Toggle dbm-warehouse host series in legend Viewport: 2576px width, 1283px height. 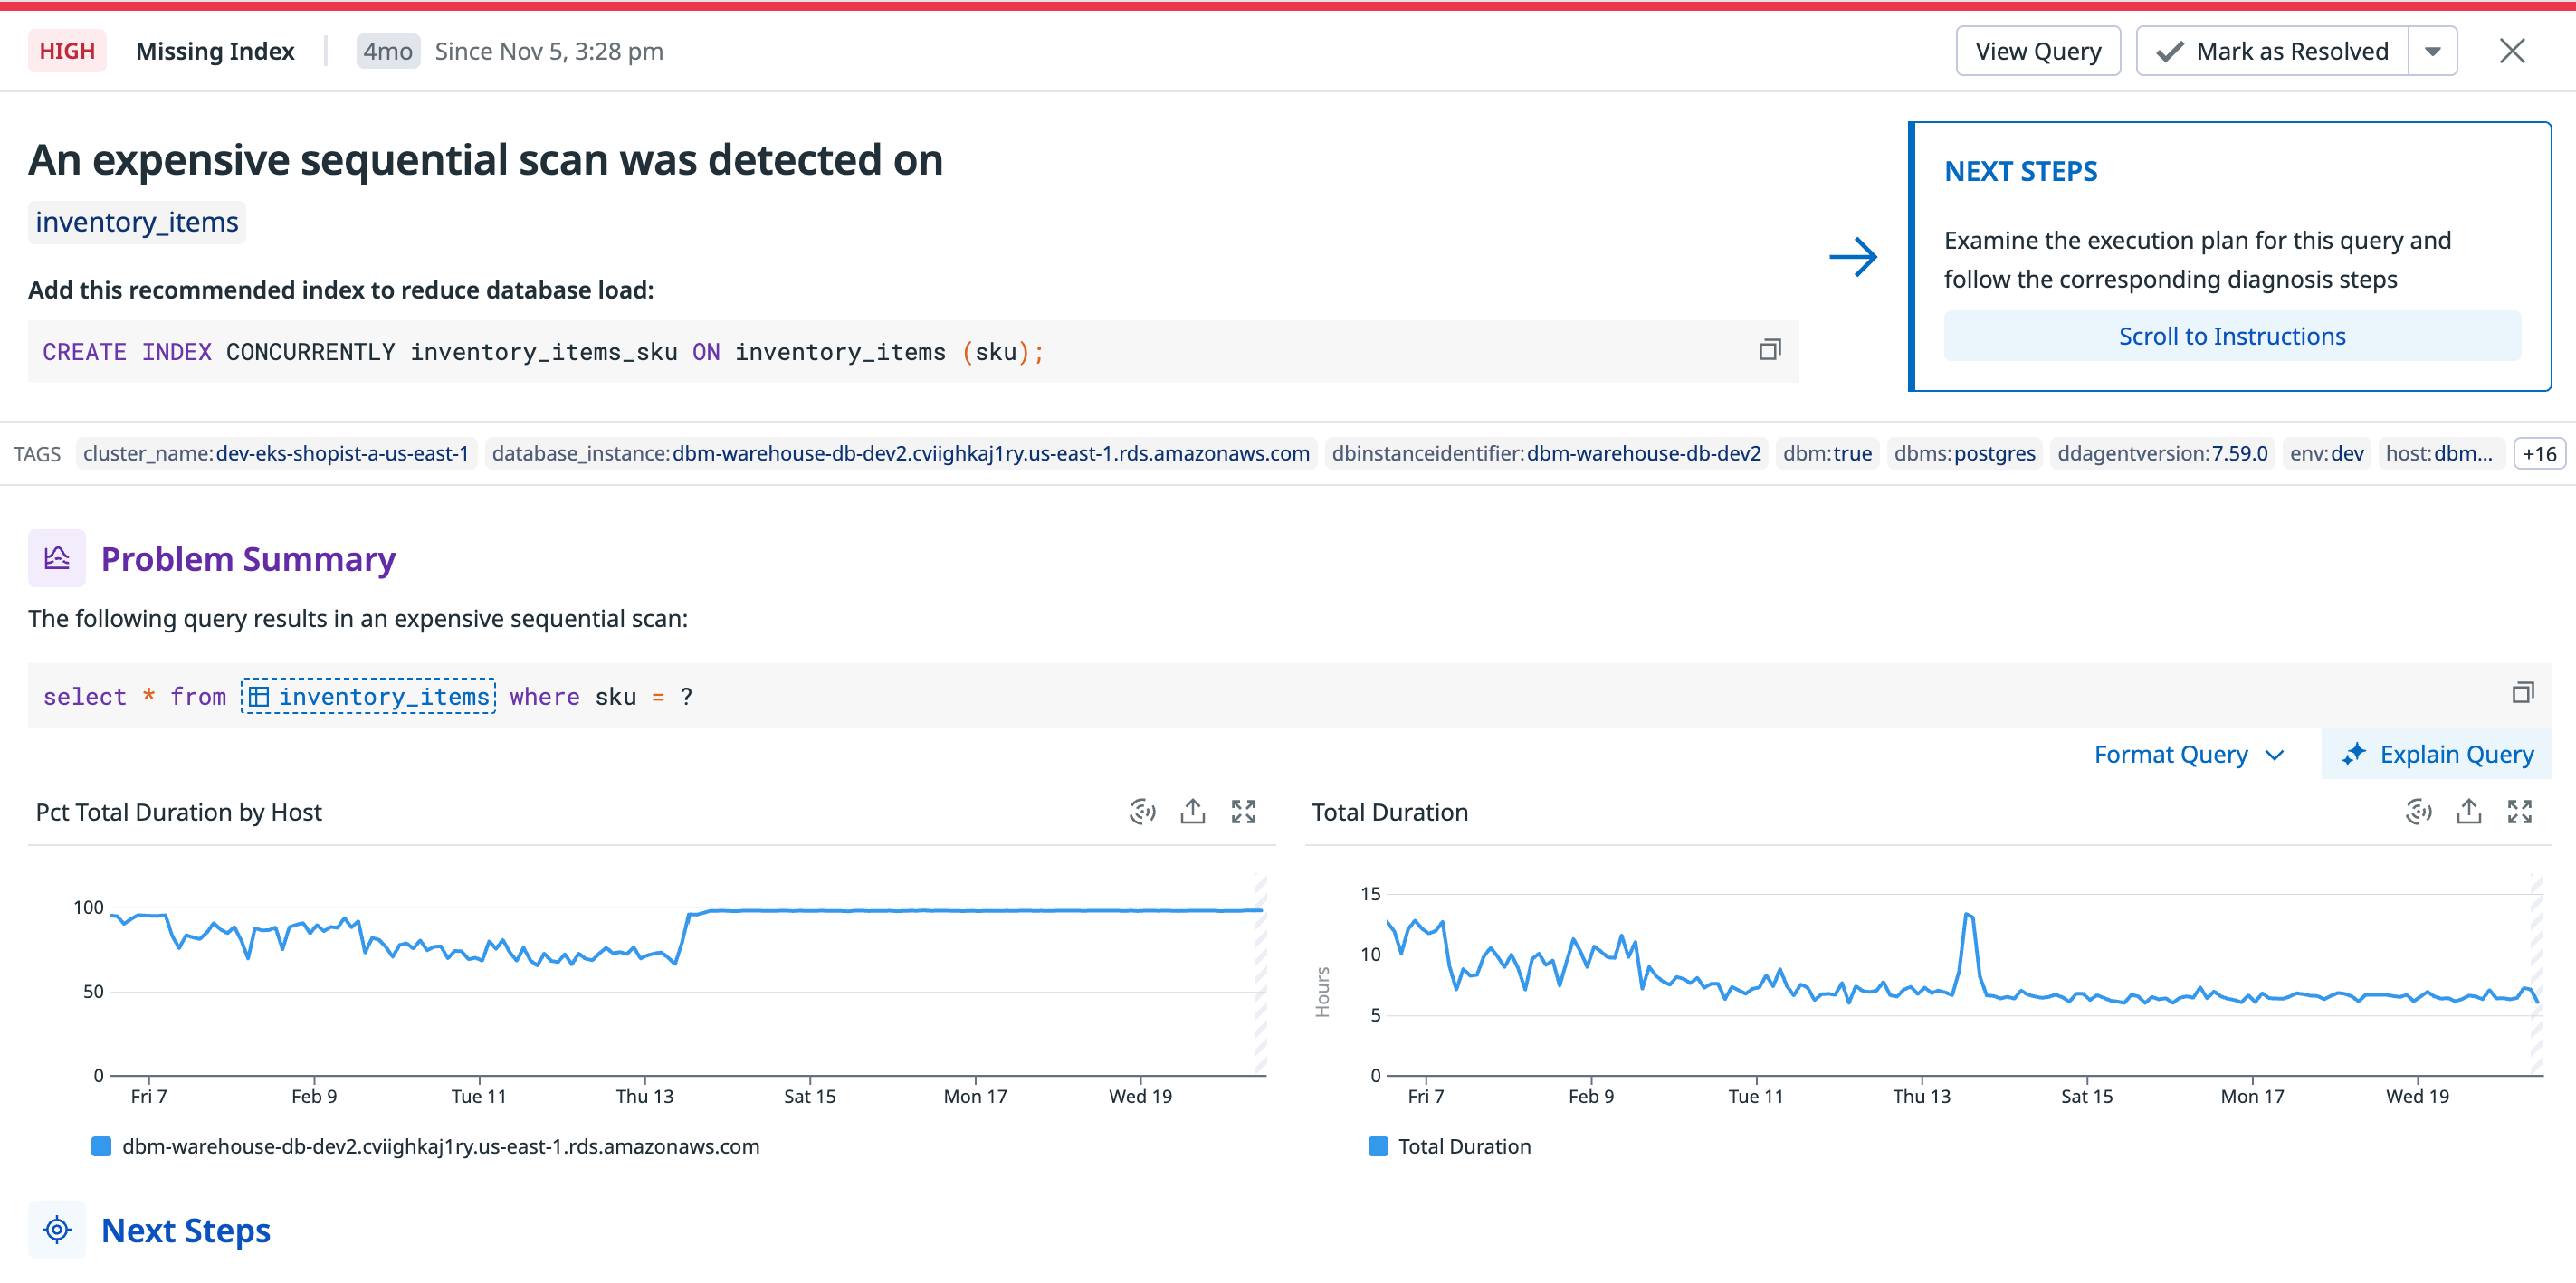click(440, 1146)
